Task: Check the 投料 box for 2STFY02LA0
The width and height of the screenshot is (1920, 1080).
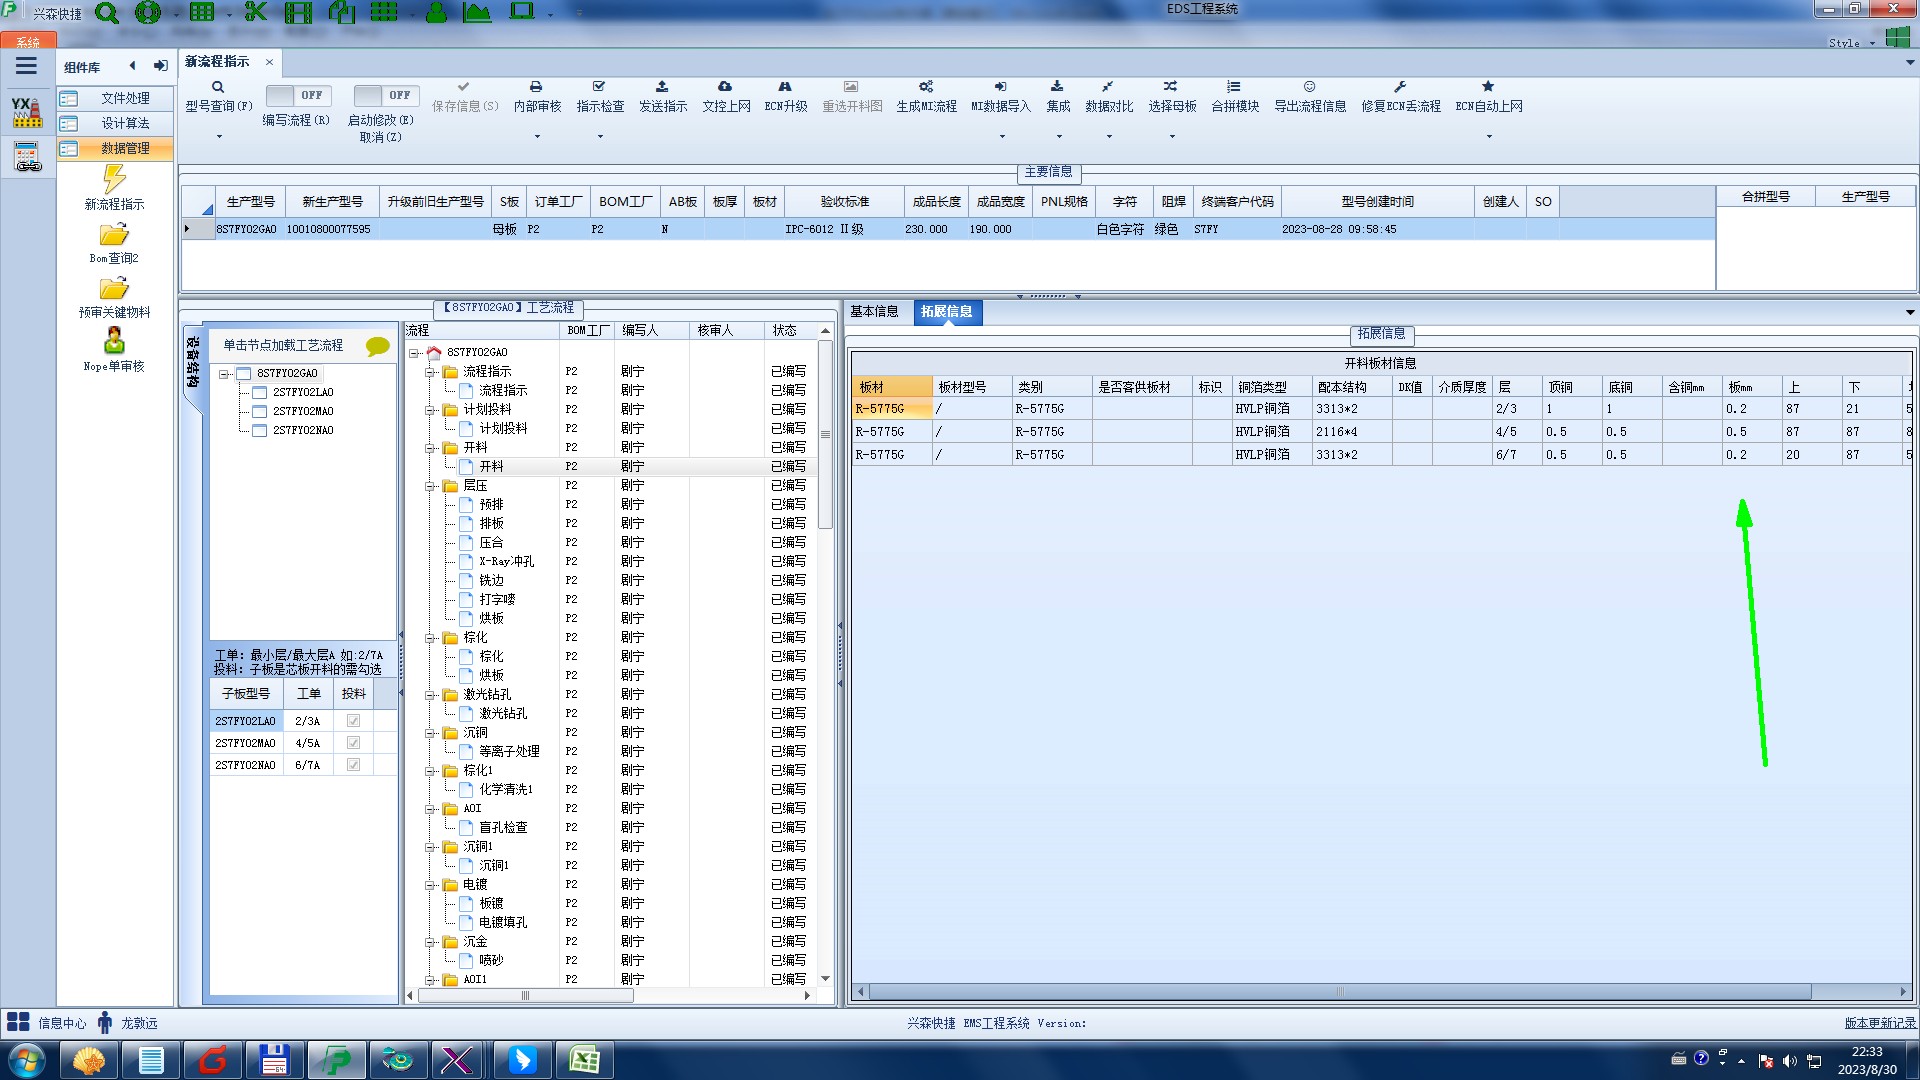Action: click(x=353, y=721)
